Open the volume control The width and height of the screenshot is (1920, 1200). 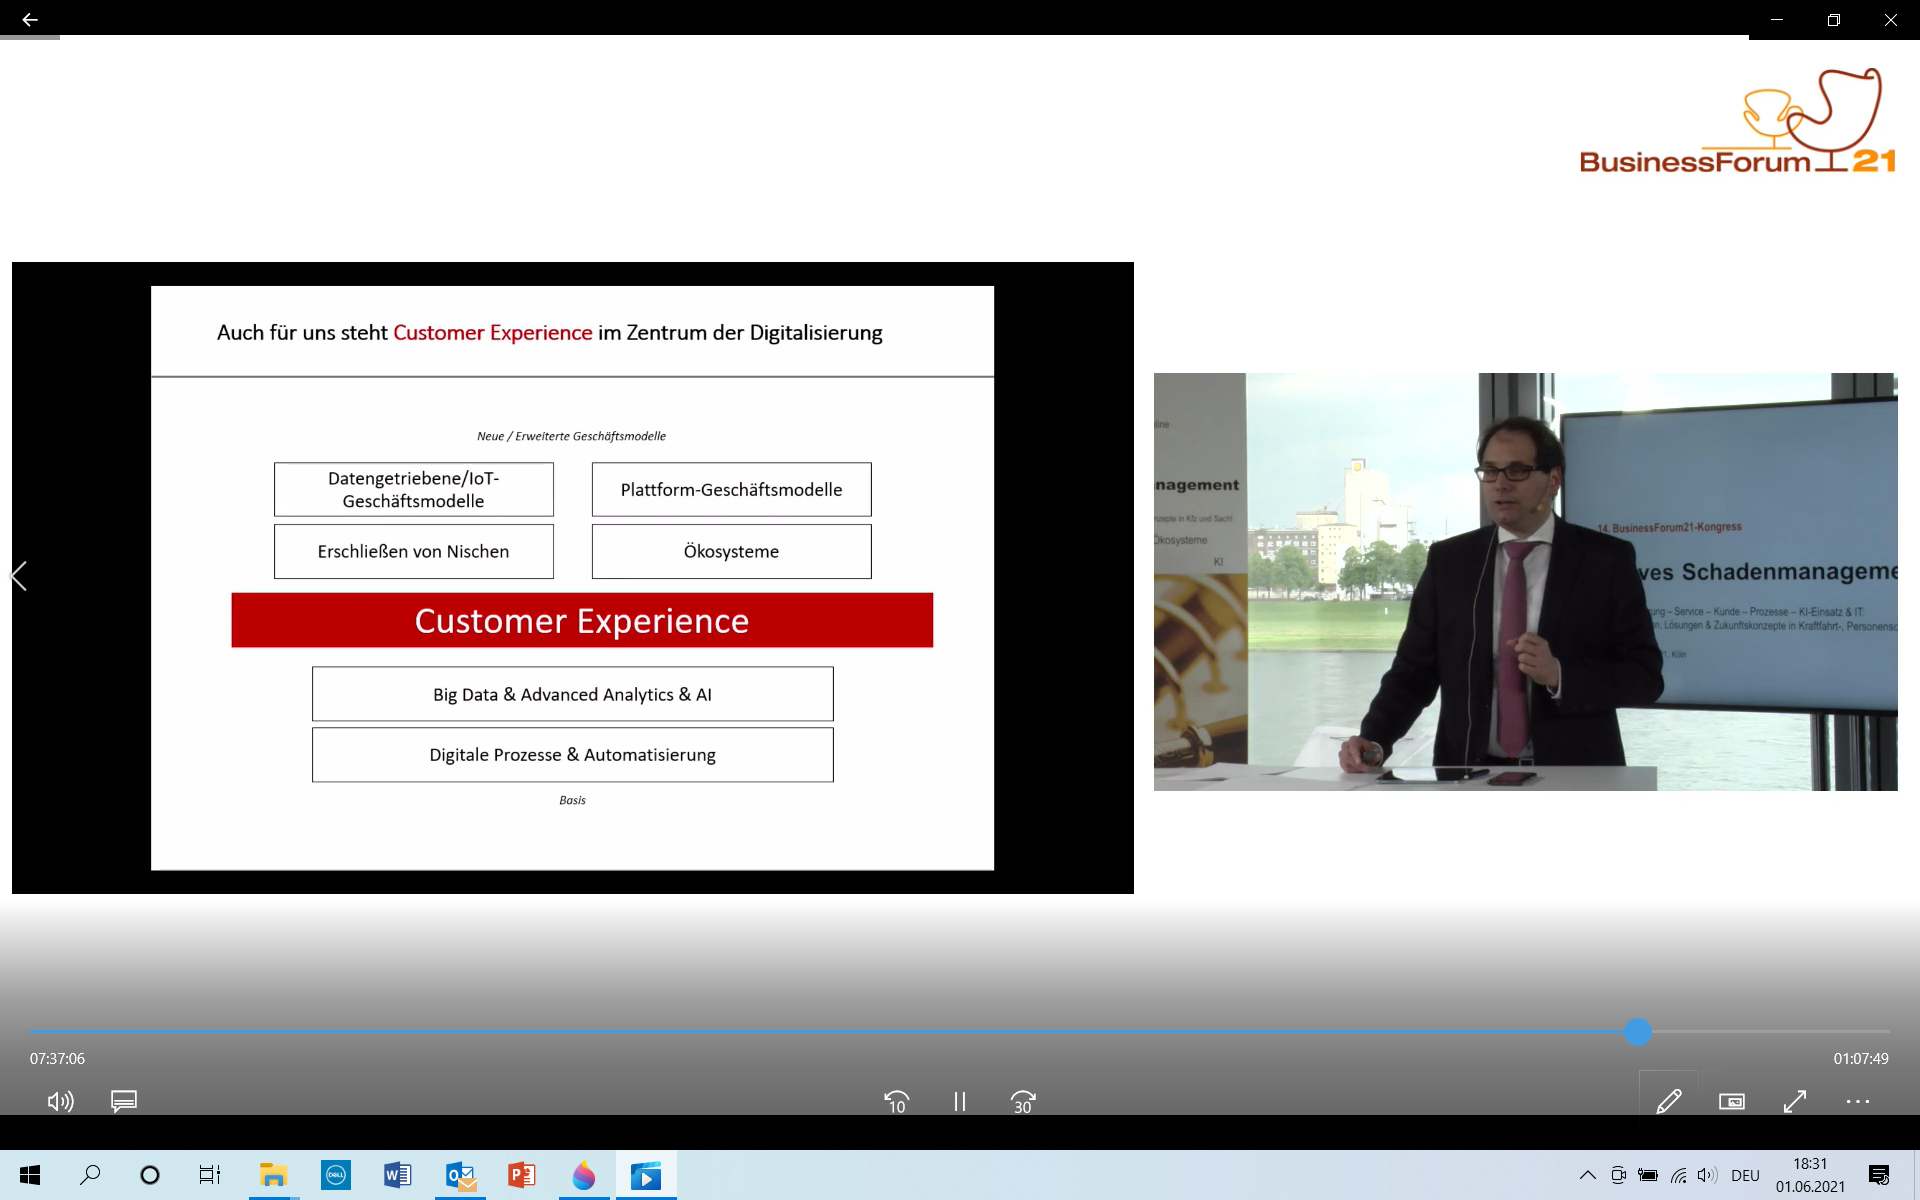60,1101
